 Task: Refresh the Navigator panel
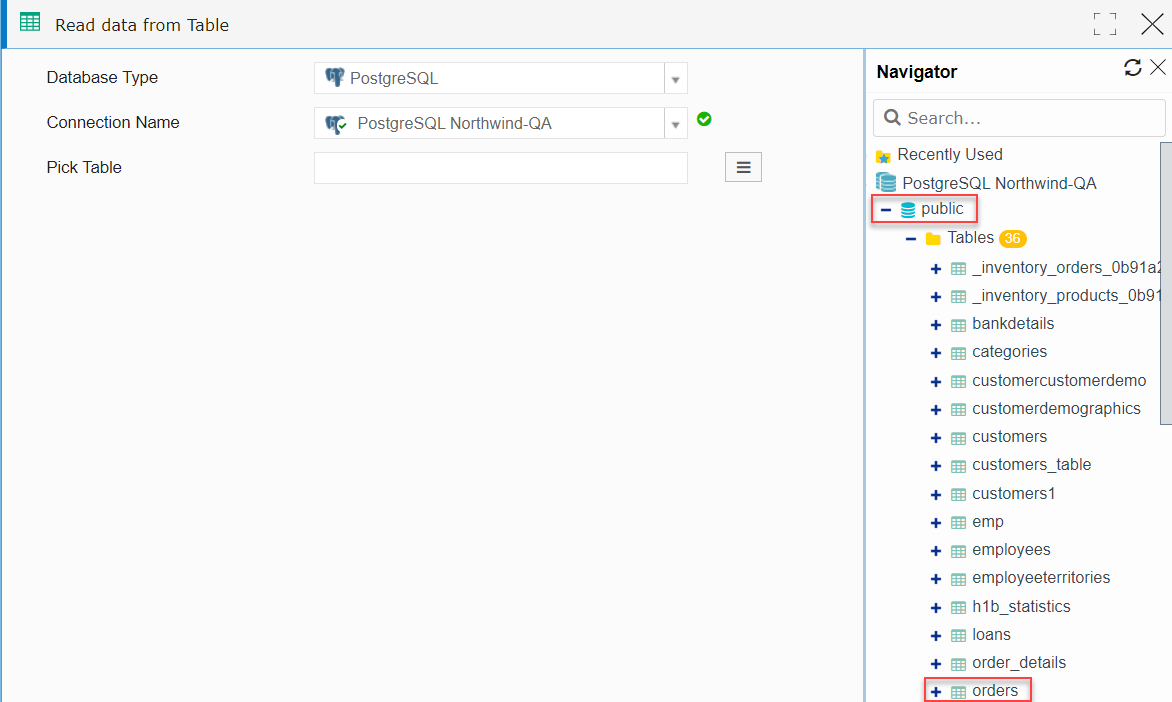(1132, 68)
